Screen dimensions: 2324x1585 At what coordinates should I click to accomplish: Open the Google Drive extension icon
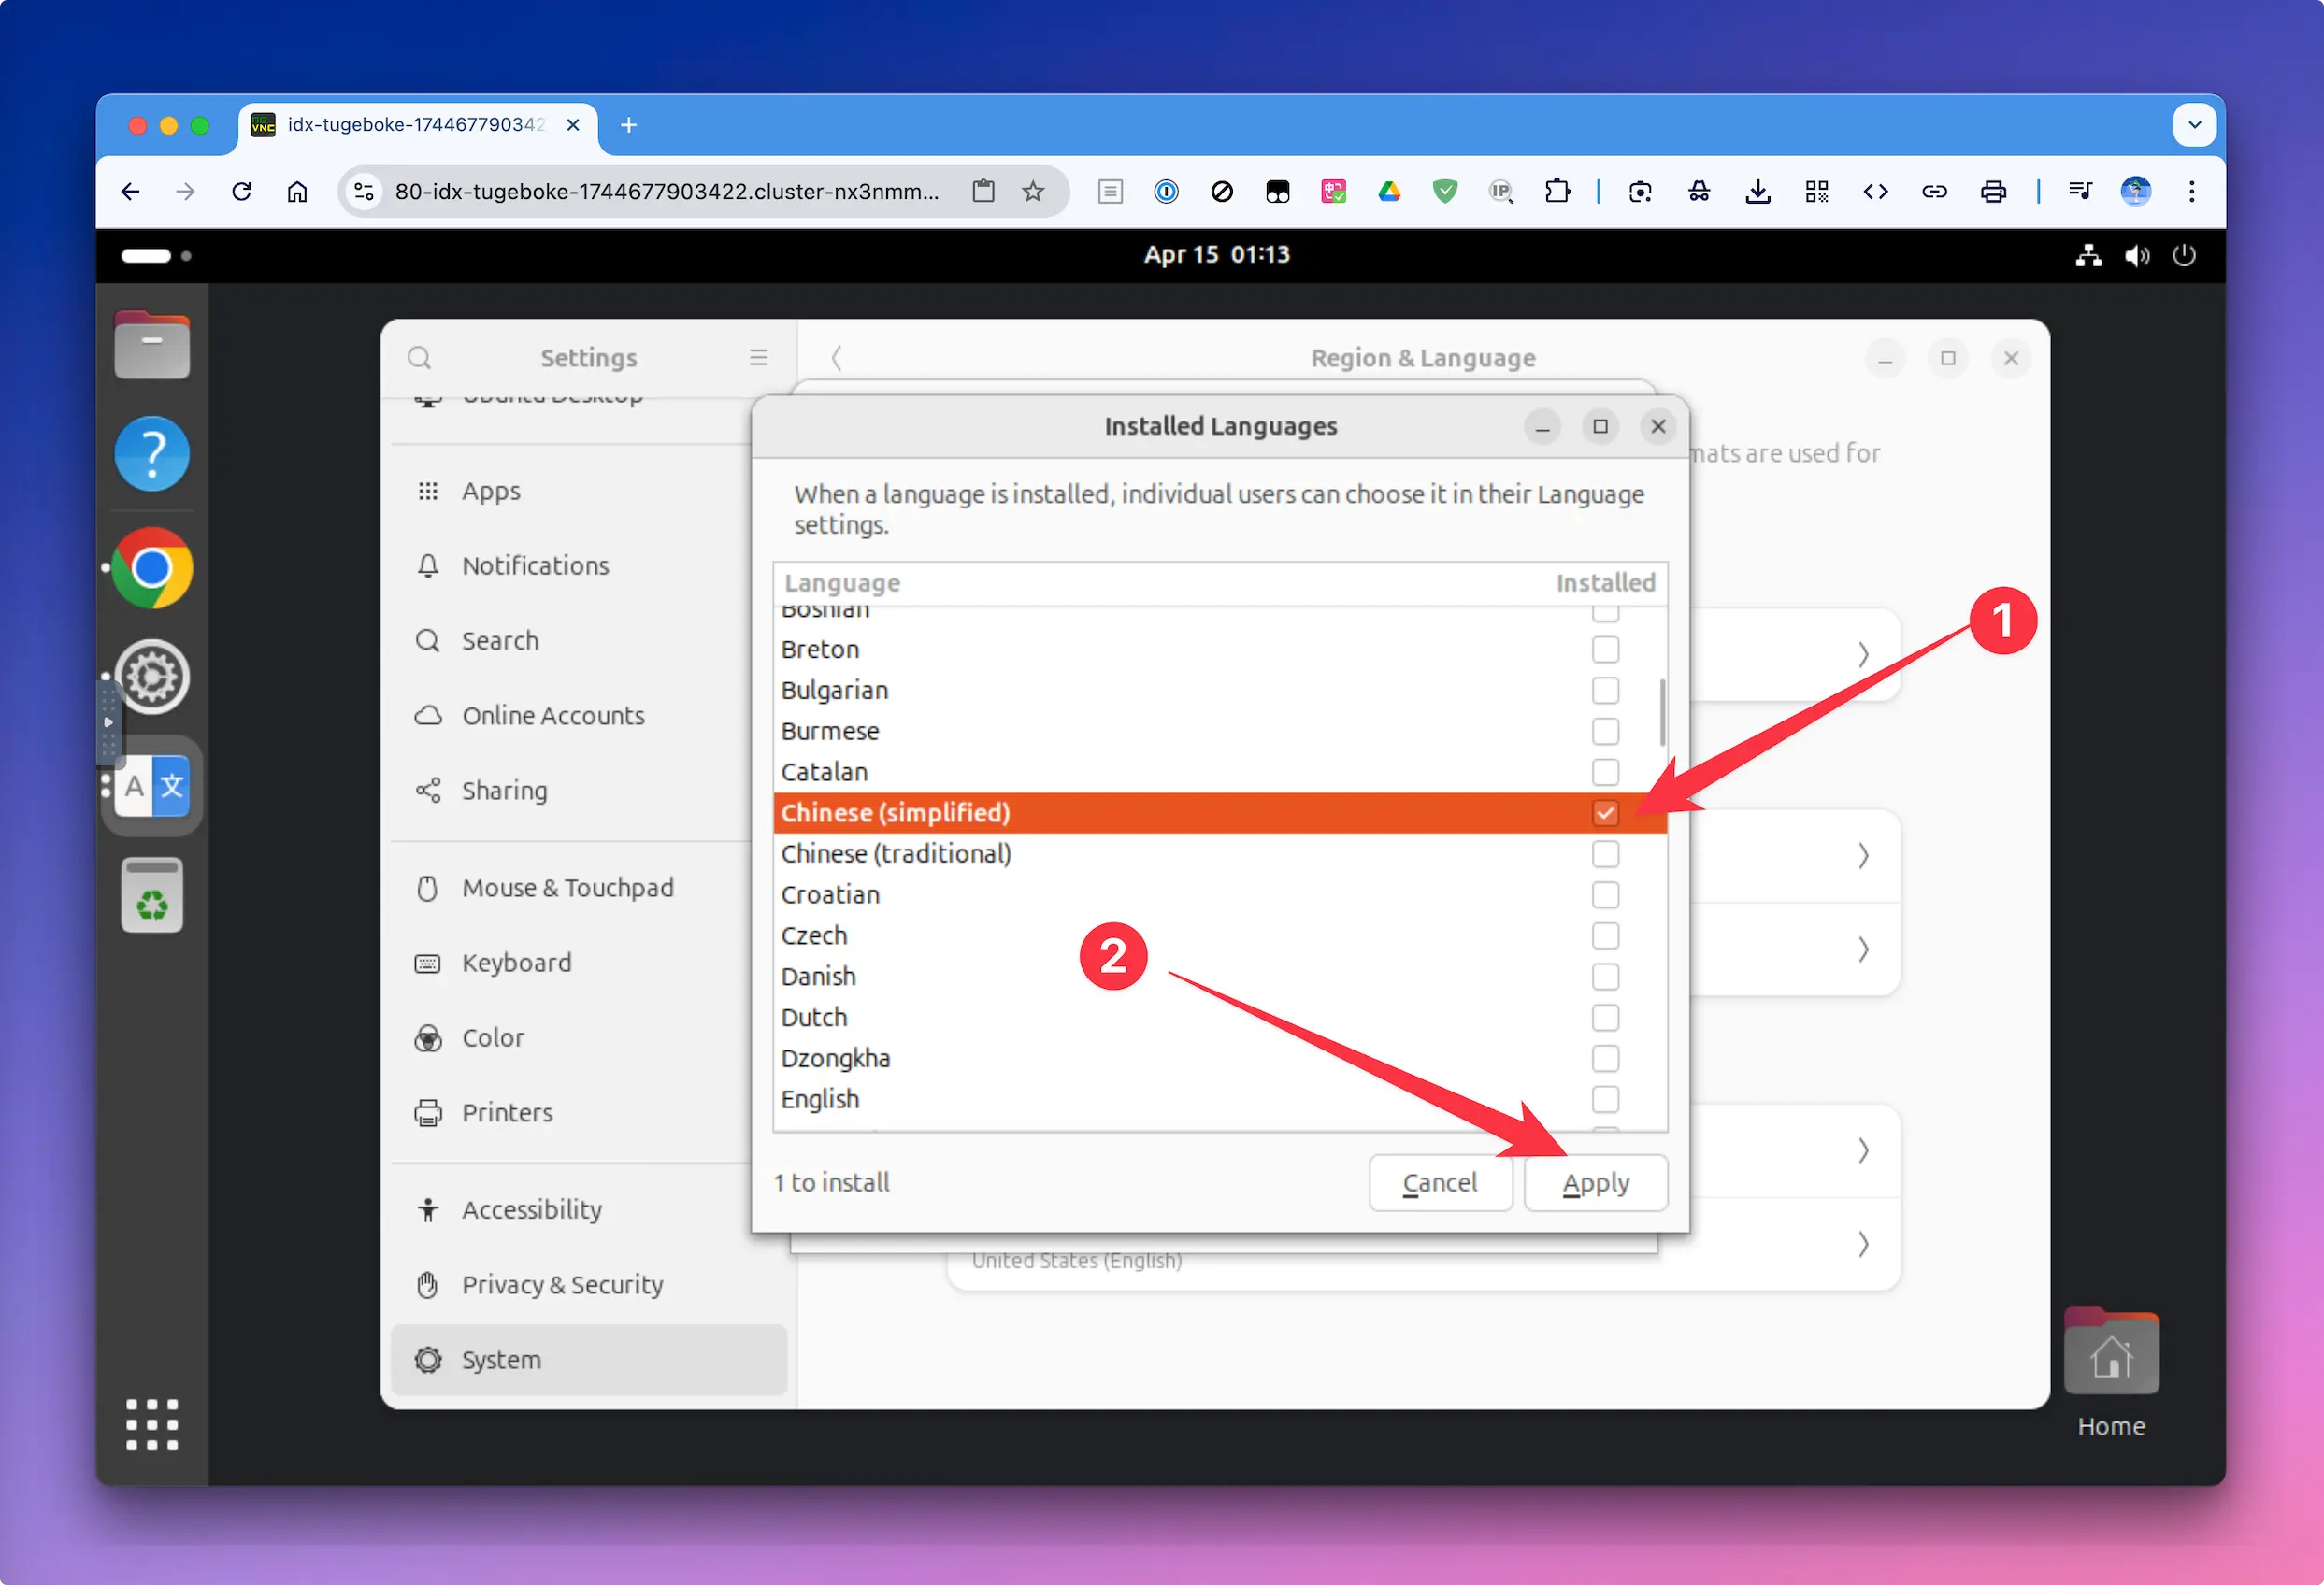(x=1389, y=191)
